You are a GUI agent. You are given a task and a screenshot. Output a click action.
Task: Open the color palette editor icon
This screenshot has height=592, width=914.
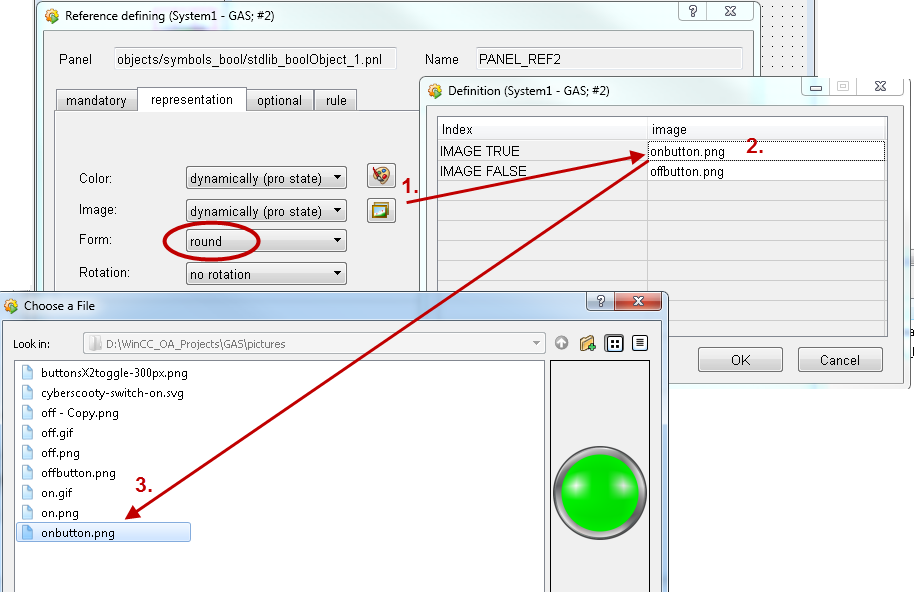(381, 175)
